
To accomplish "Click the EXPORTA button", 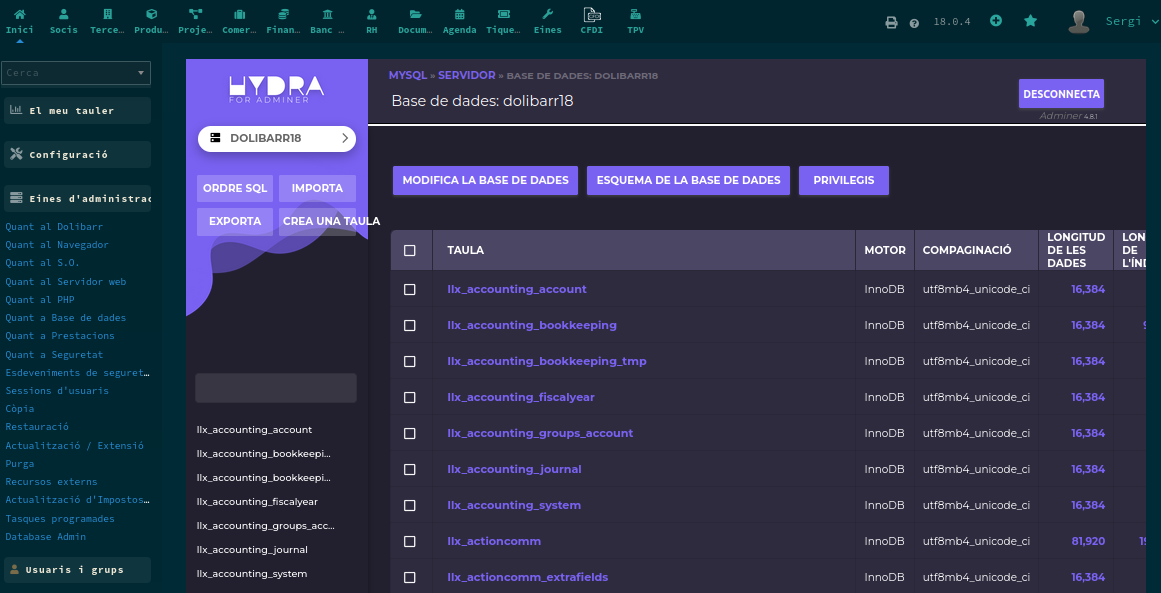I will (x=235, y=221).
